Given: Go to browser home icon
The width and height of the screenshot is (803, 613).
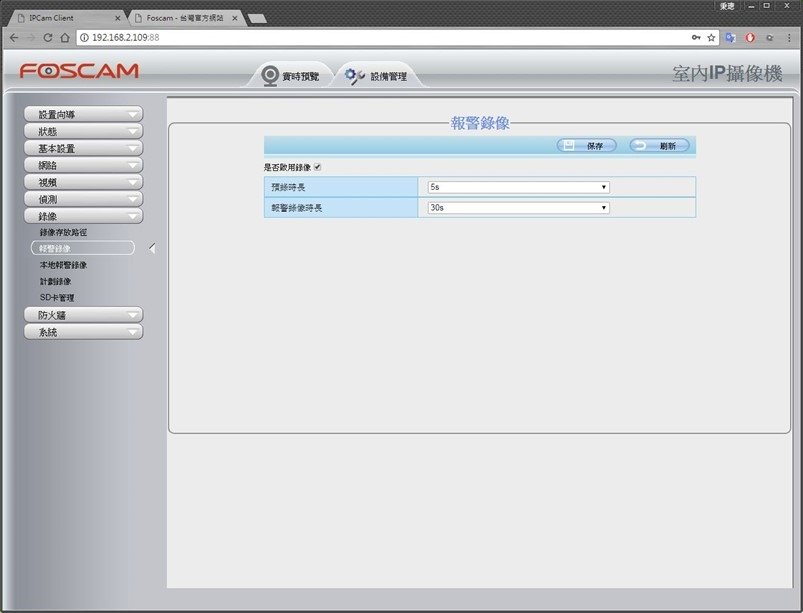Looking at the screenshot, I should click(x=65, y=37).
